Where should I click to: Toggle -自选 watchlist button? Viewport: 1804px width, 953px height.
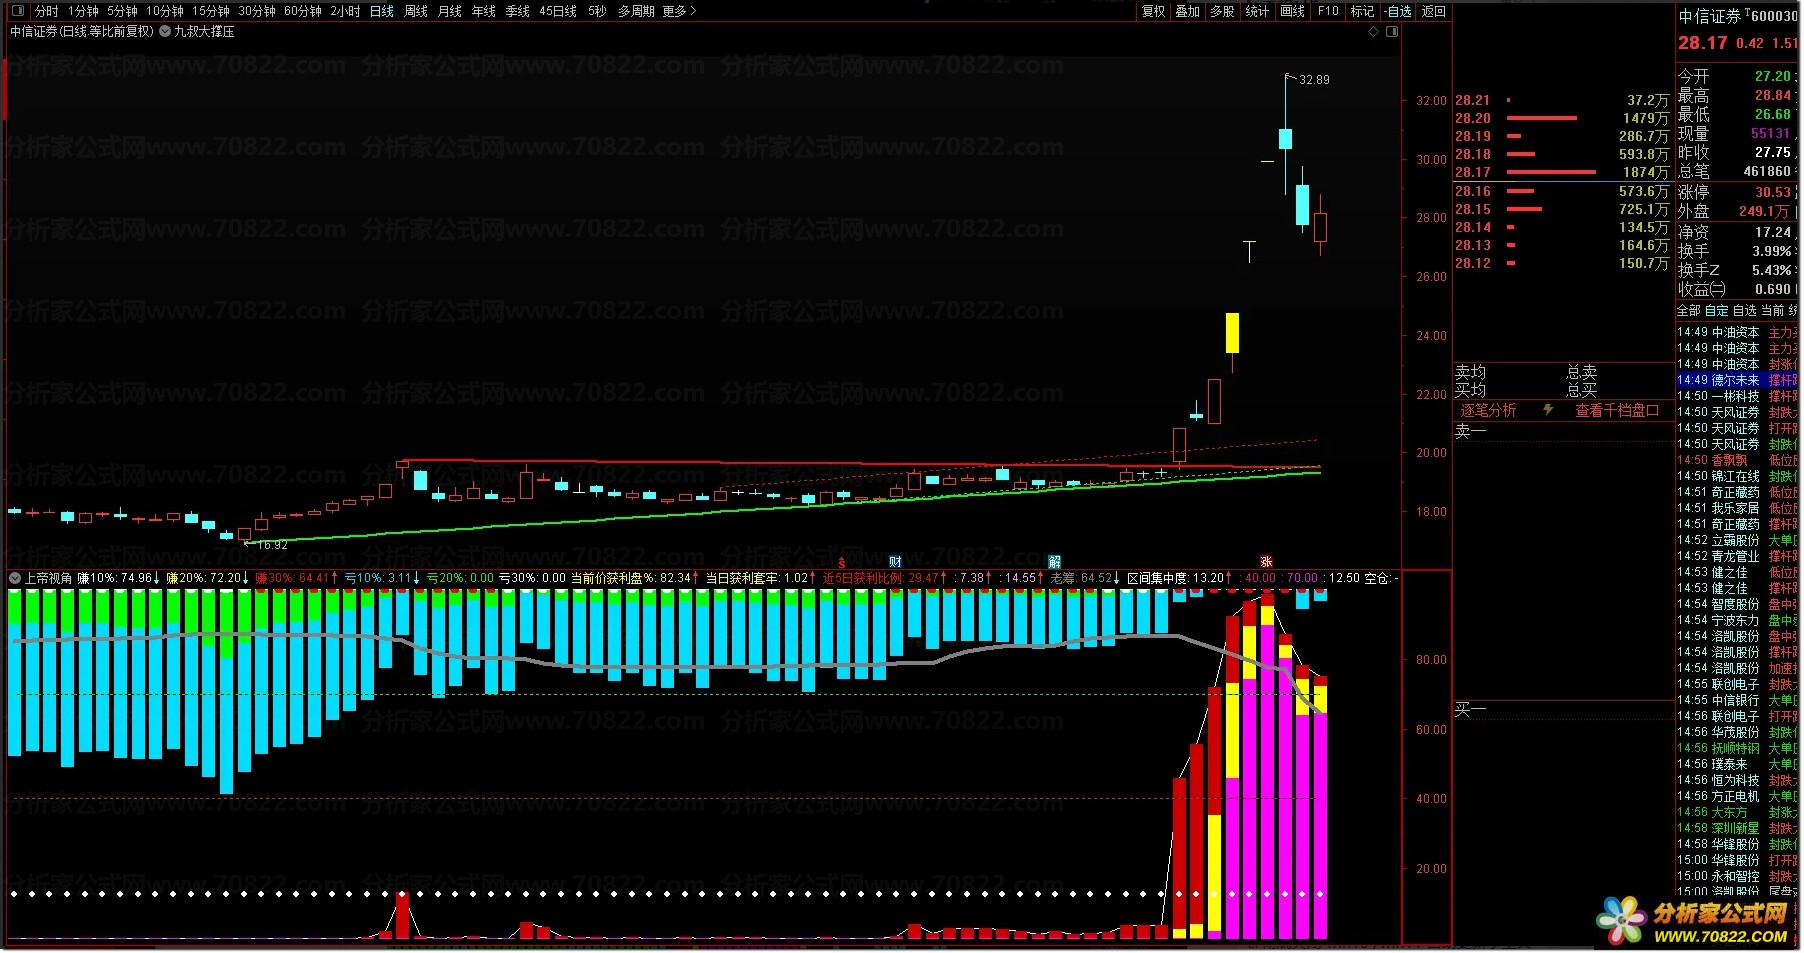point(1398,11)
